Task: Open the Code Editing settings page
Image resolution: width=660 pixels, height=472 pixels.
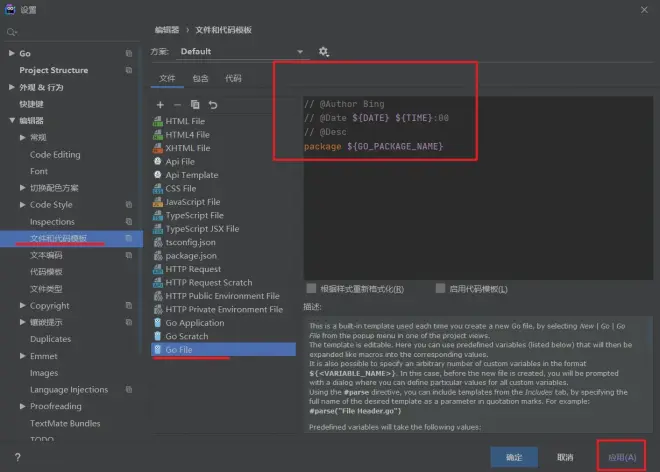Action: (55, 155)
